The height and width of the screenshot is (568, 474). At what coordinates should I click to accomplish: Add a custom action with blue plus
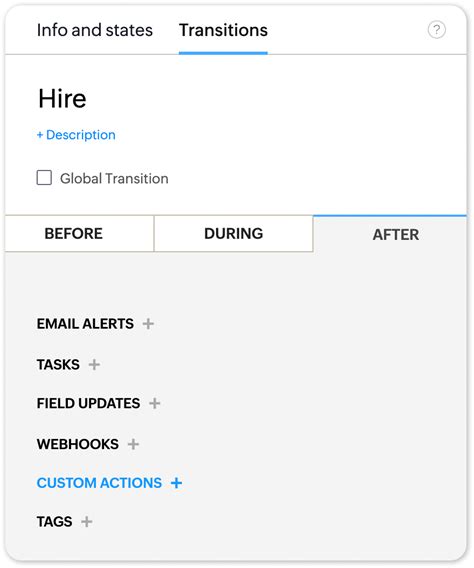[x=176, y=483]
